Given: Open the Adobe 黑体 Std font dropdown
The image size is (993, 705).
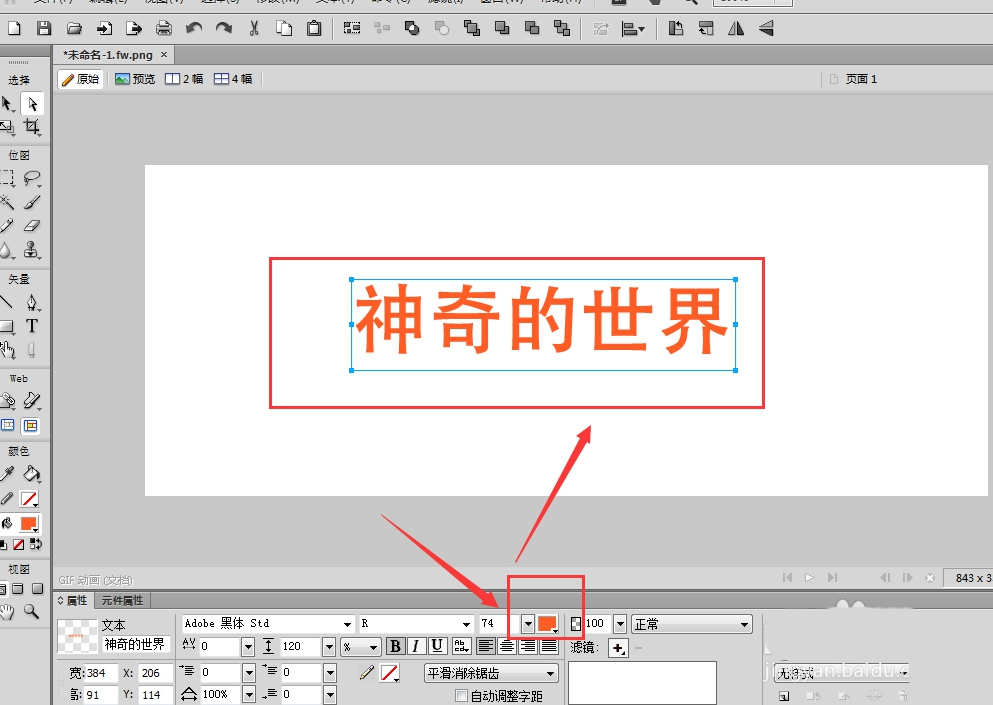Looking at the screenshot, I should point(349,623).
